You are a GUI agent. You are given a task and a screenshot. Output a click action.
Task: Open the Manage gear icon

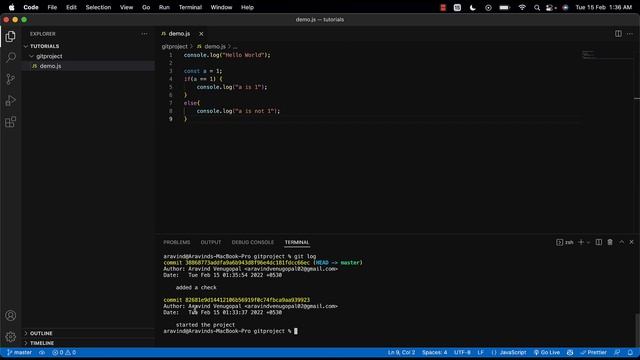pos(11,336)
